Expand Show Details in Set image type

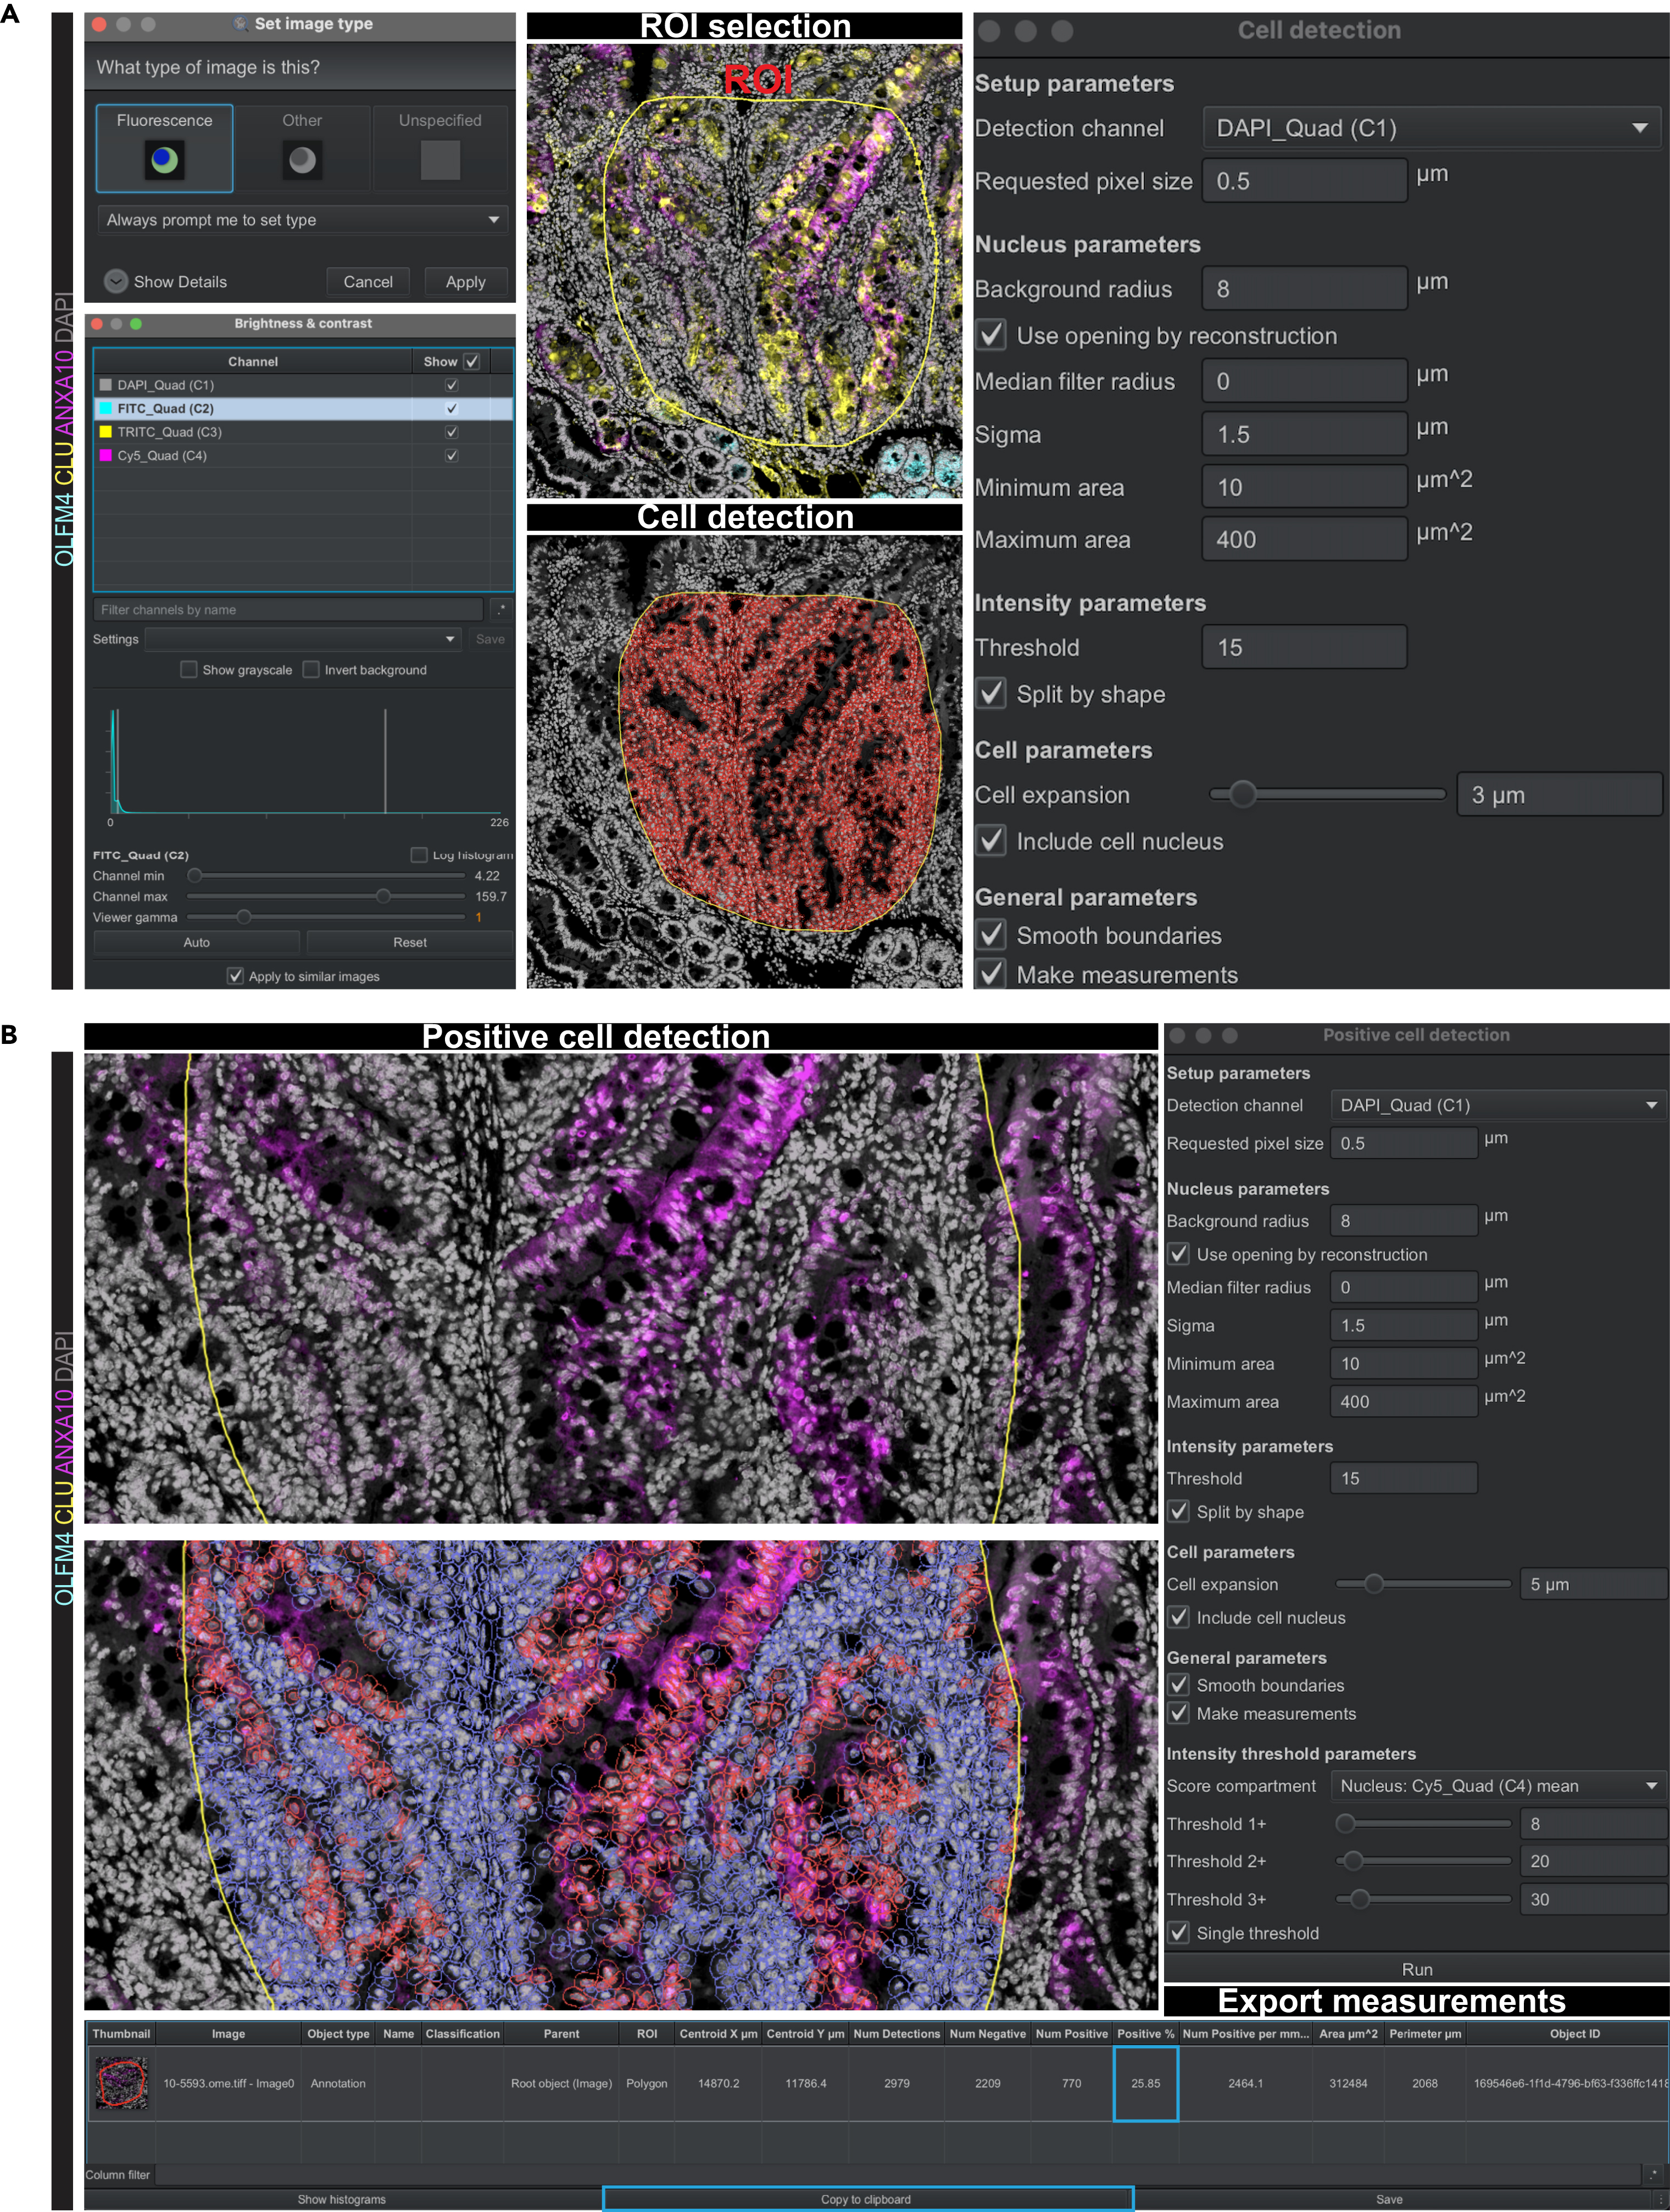[x=115, y=281]
